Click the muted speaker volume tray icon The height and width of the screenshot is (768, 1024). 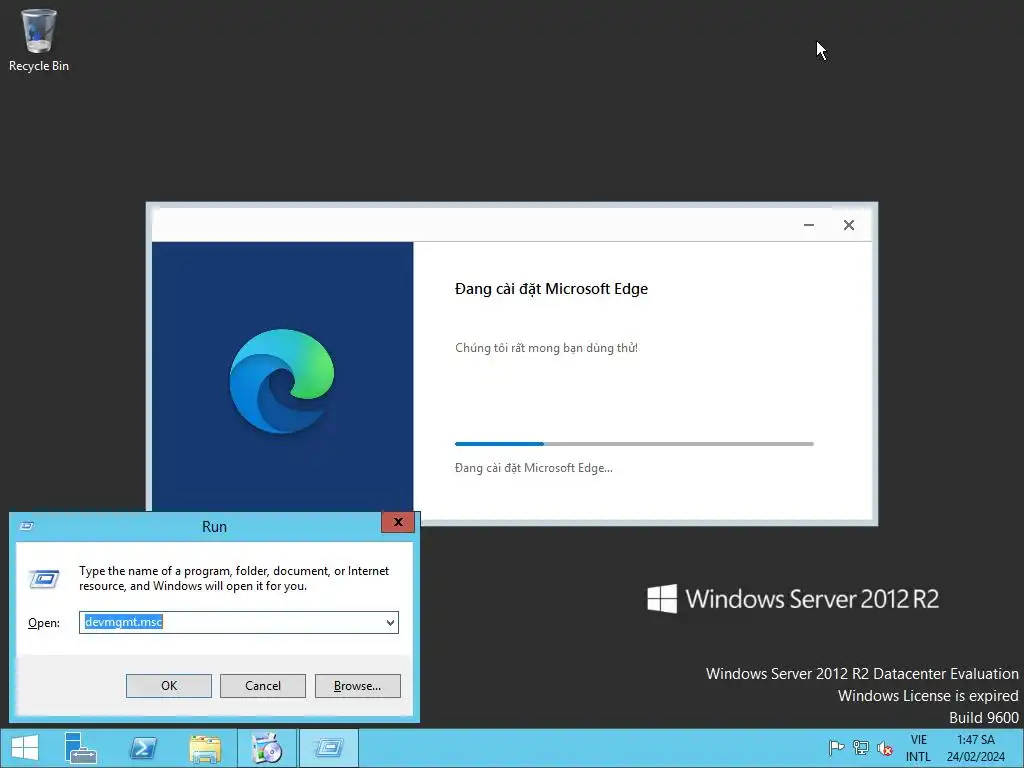[885, 748]
